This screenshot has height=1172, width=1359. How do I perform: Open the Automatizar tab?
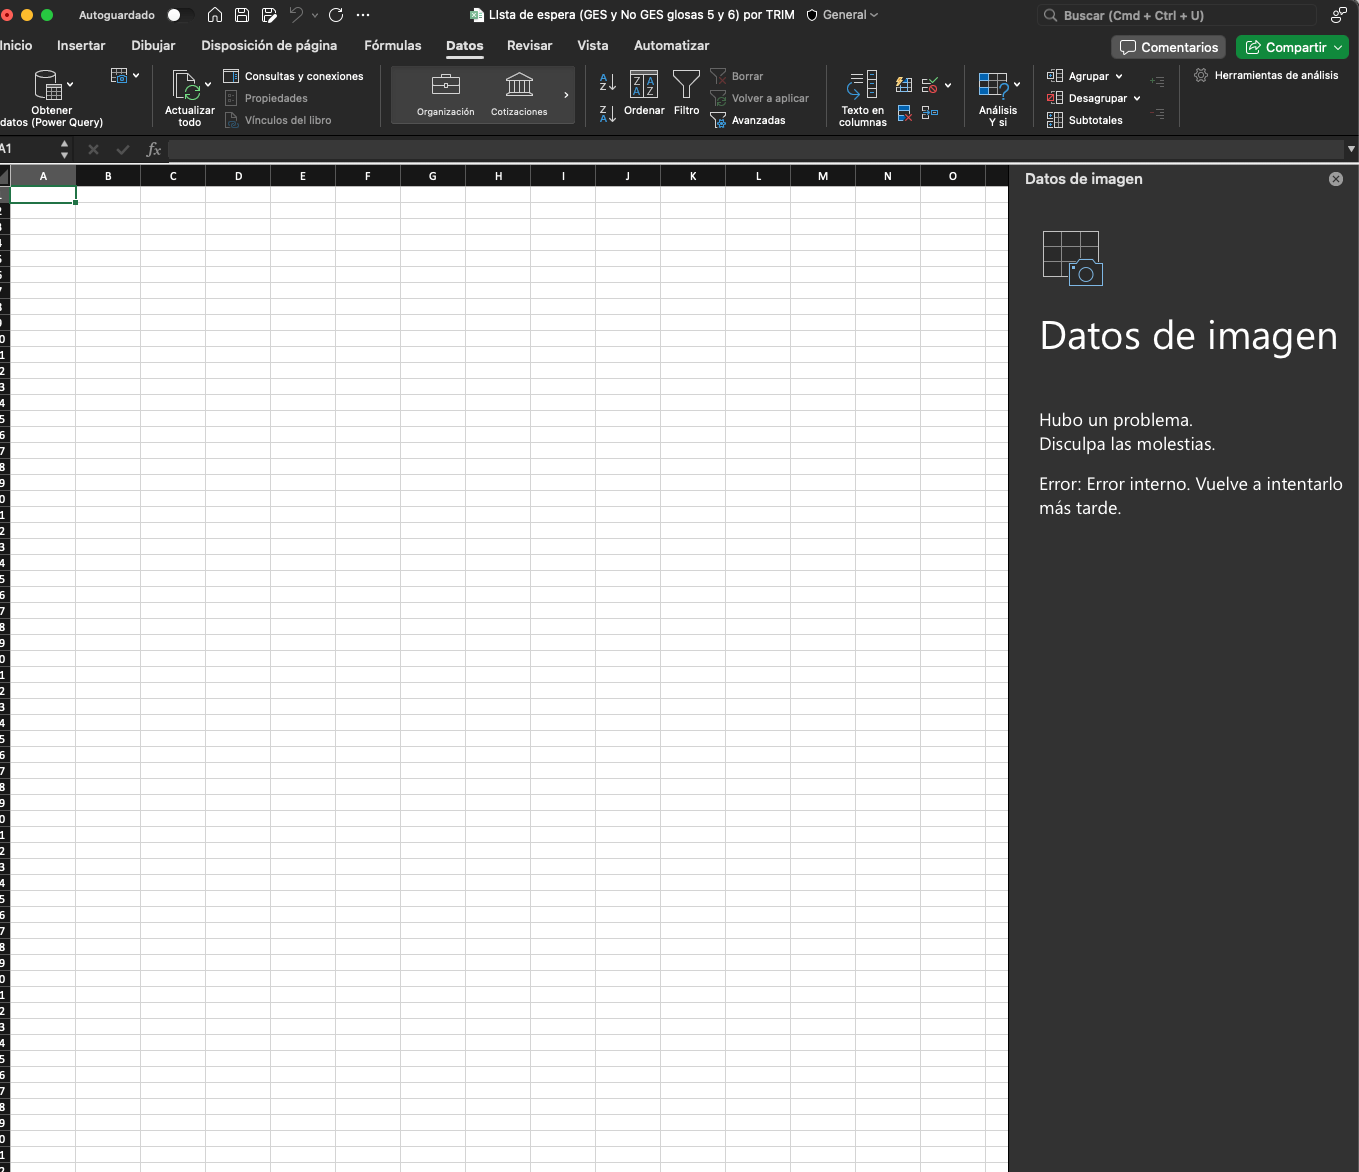[671, 46]
